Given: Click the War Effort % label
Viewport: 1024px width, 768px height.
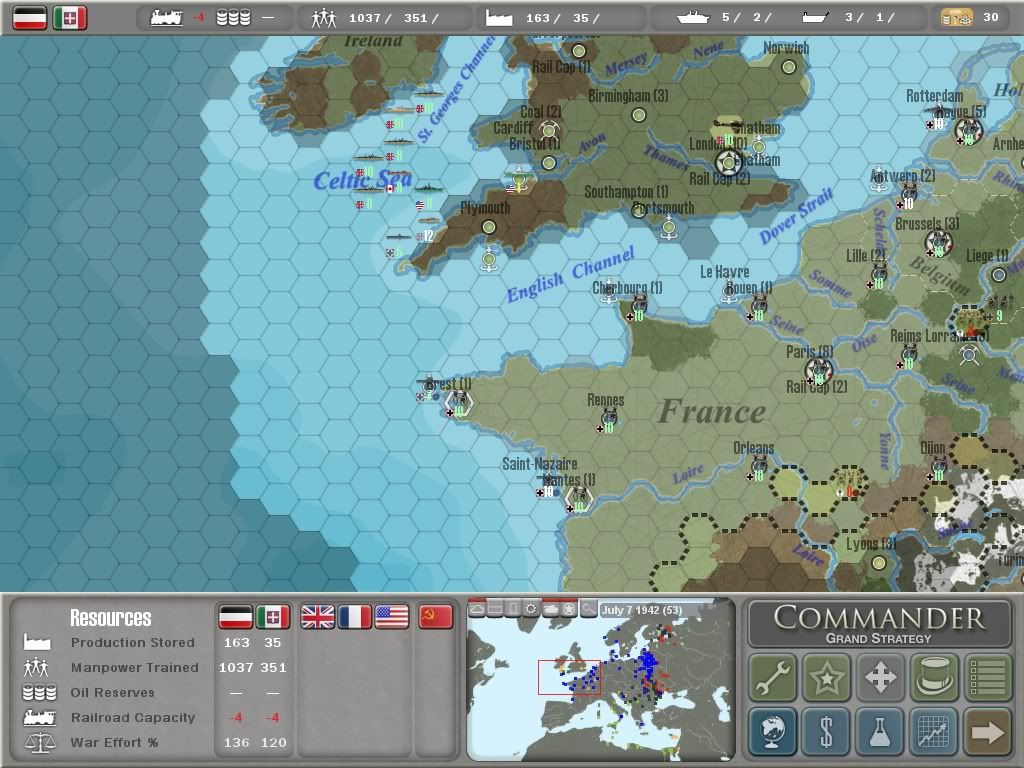Looking at the screenshot, I should 114,743.
